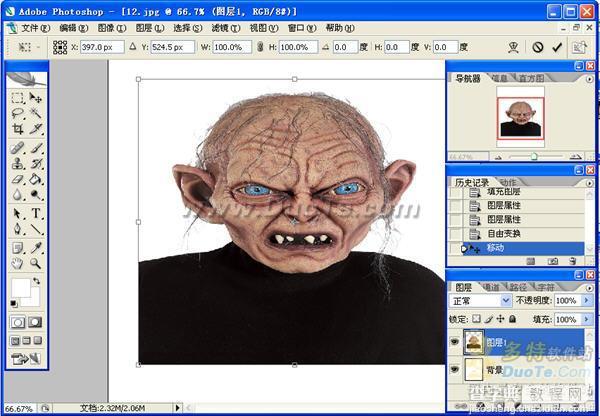The width and height of the screenshot is (600, 416).
Task: Select the Brush tool
Action: click(36, 148)
